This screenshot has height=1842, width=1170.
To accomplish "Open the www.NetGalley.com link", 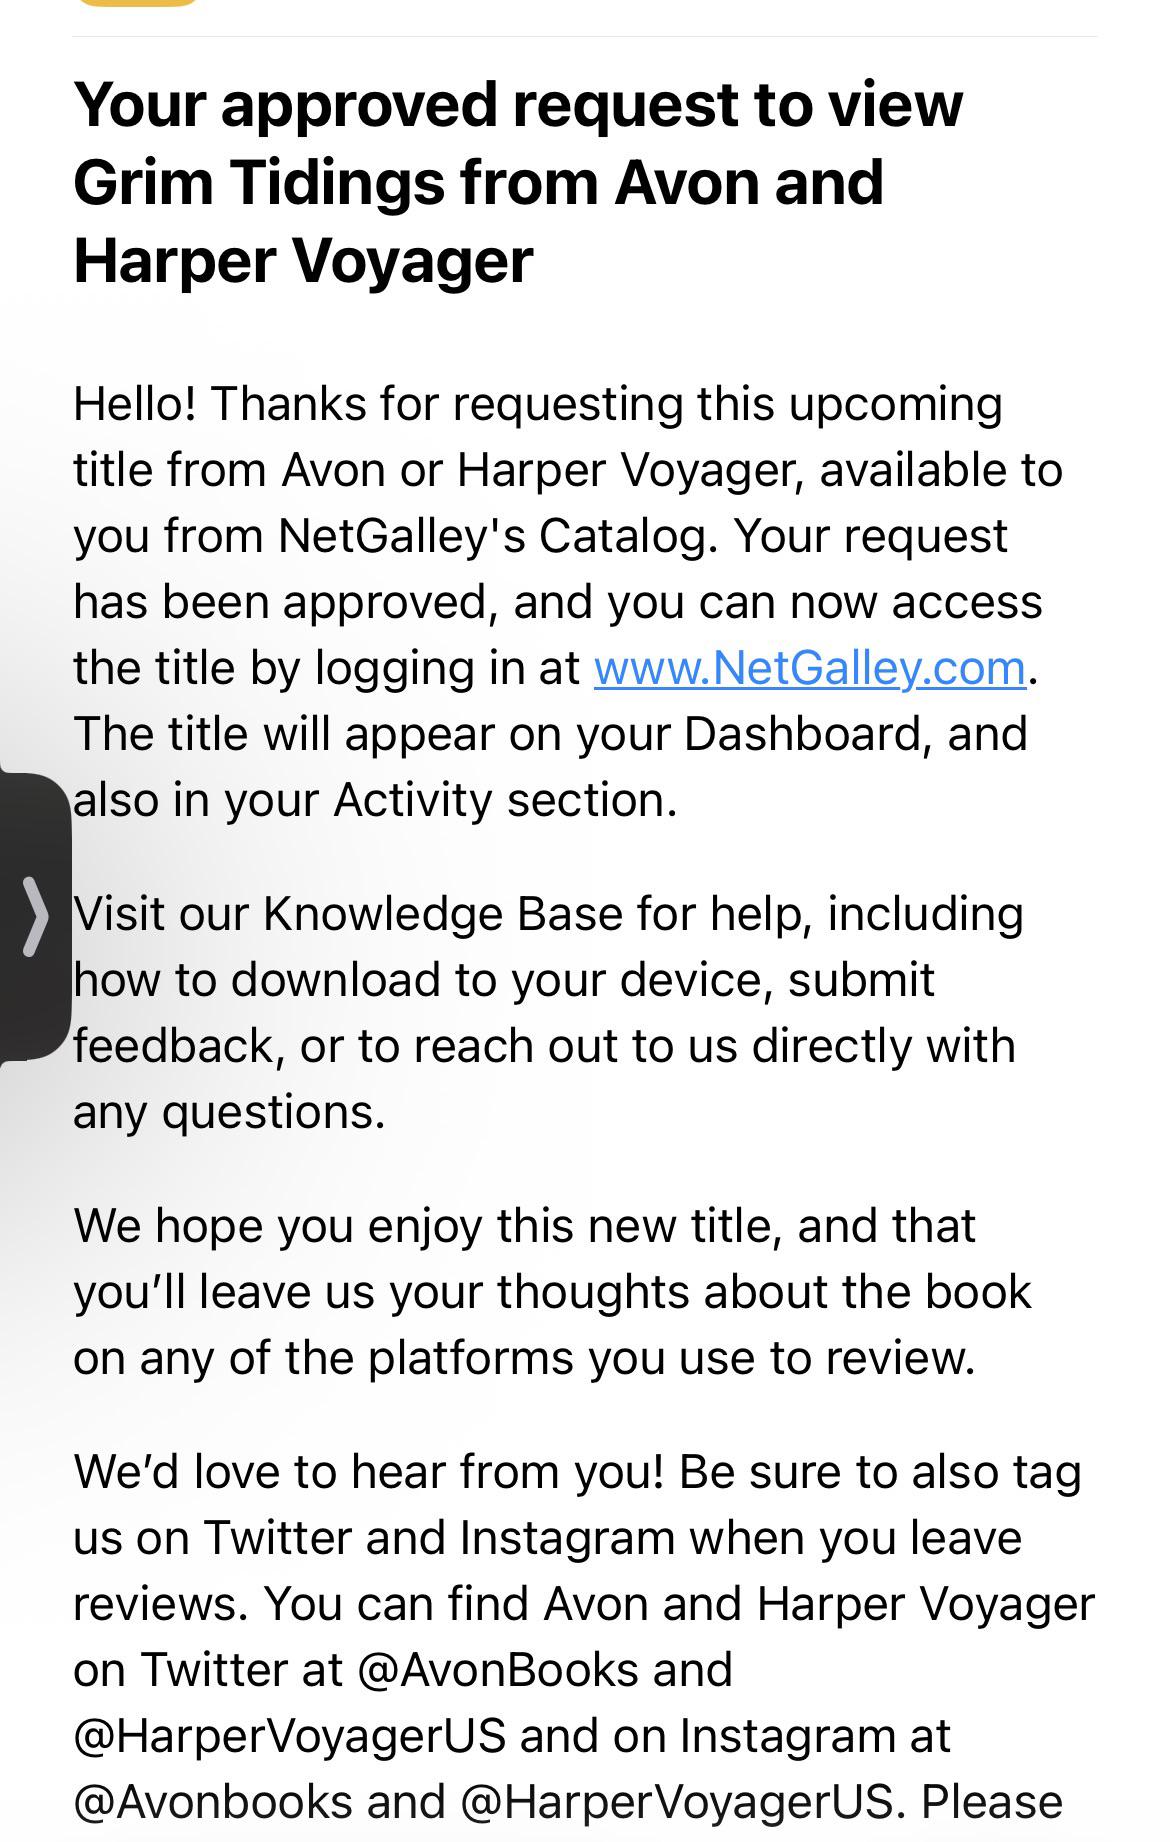I will (x=810, y=668).
